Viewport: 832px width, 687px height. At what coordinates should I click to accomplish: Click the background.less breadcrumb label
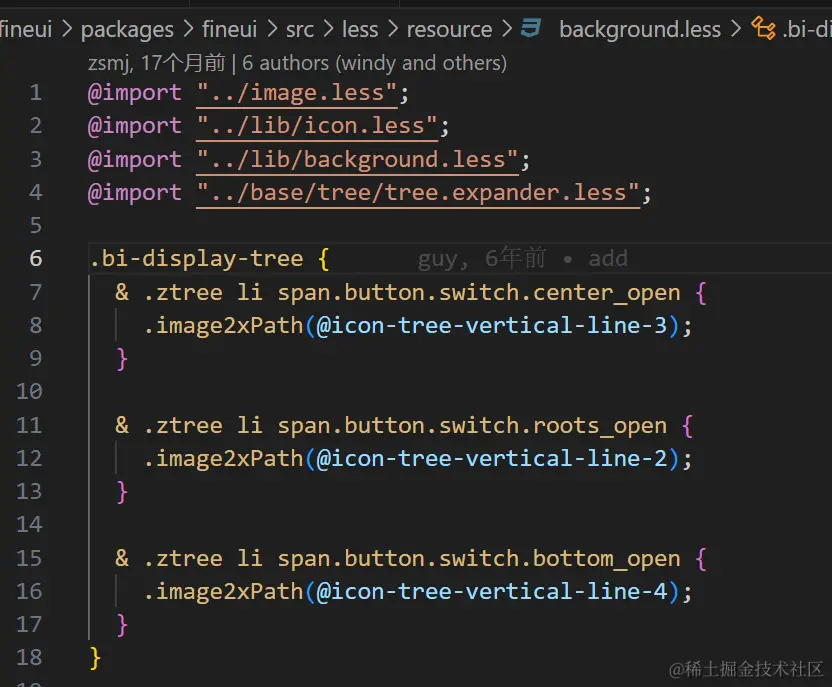click(640, 29)
